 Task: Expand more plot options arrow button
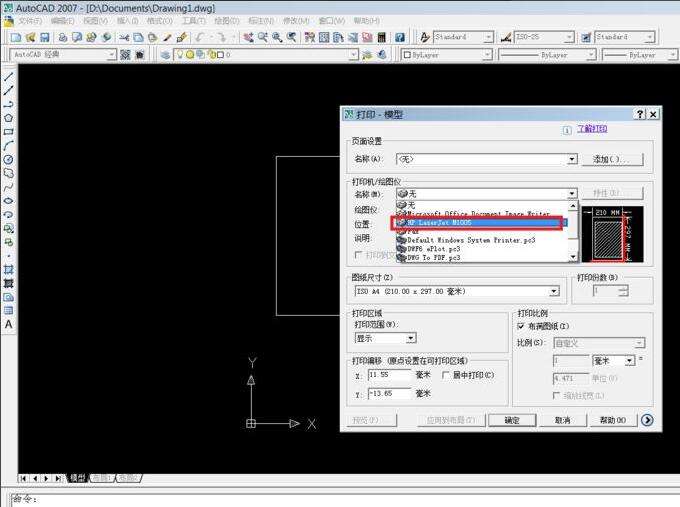pyautogui.click(x=647, y=420)
